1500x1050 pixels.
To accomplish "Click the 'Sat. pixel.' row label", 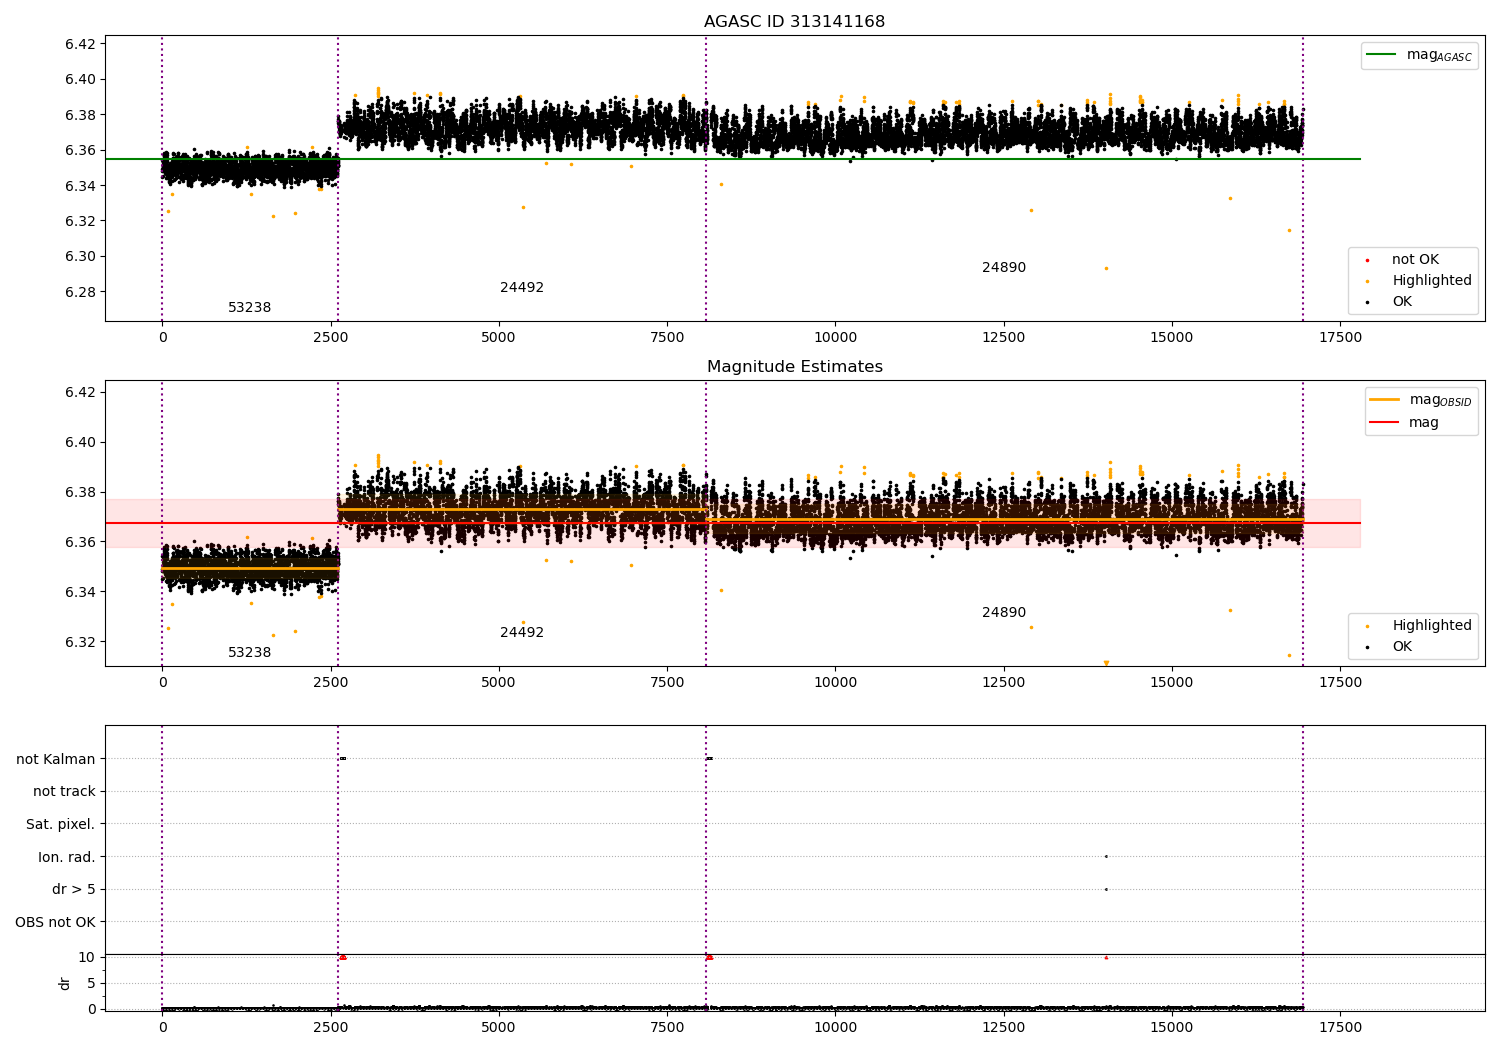I will point(61,825).
